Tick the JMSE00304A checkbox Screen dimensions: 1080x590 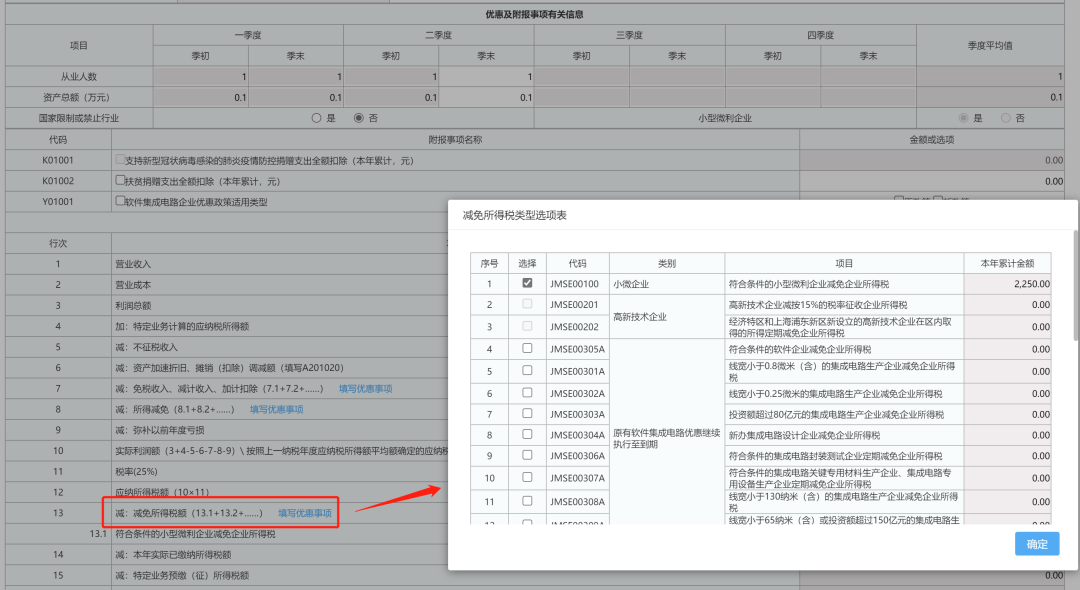527,434
